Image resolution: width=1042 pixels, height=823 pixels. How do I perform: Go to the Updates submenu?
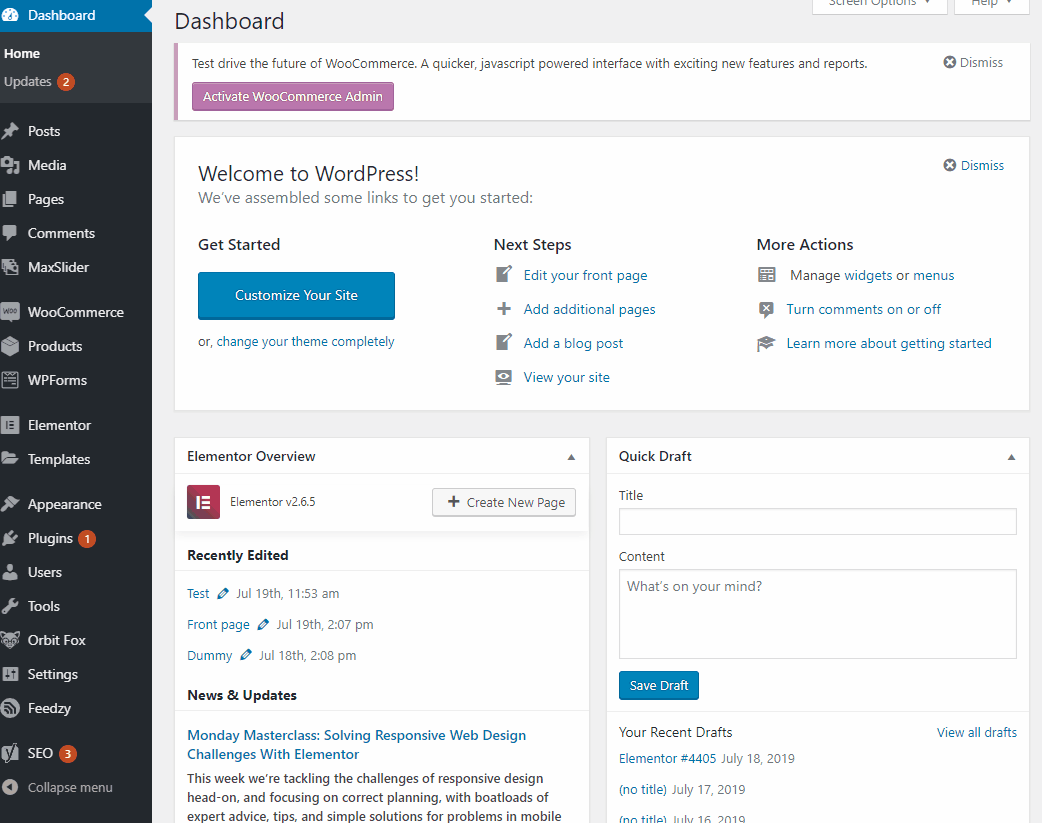(28, 82)
